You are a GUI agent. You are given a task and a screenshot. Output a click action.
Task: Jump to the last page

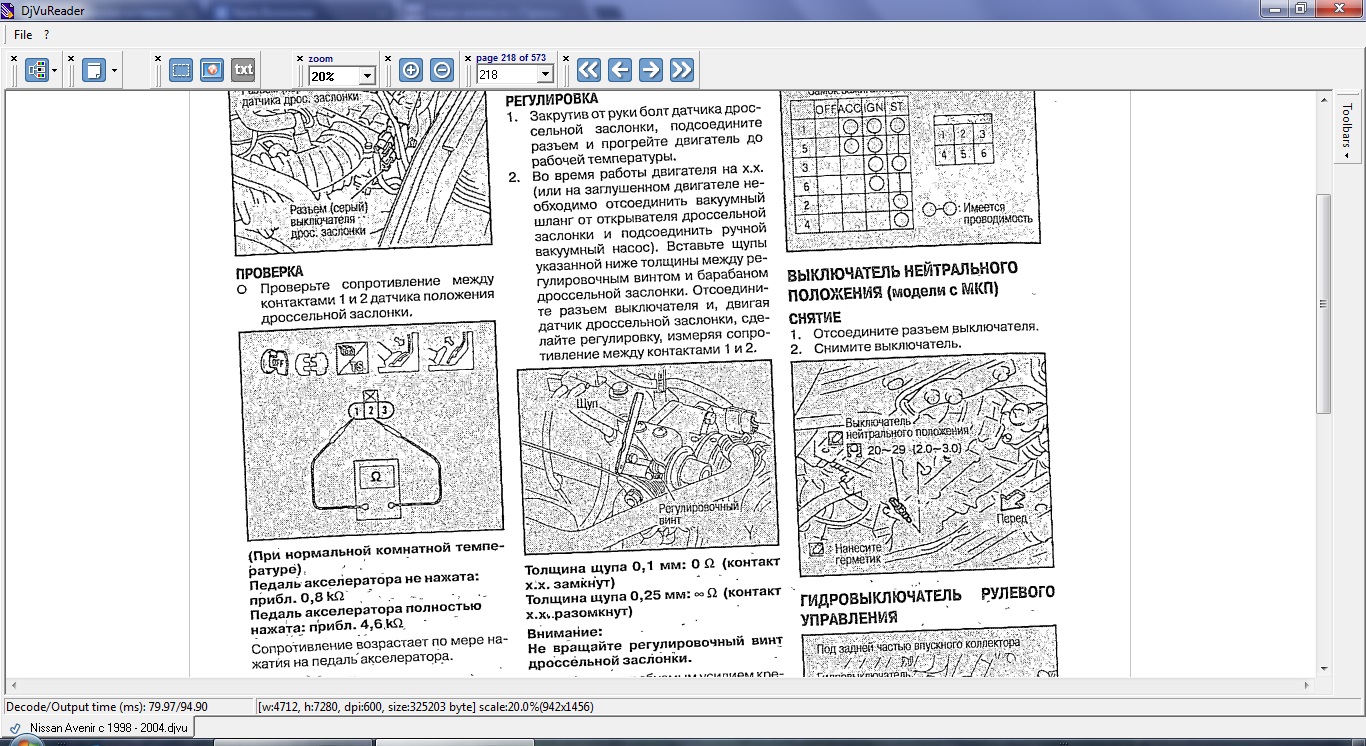click(x=682, y=70)
